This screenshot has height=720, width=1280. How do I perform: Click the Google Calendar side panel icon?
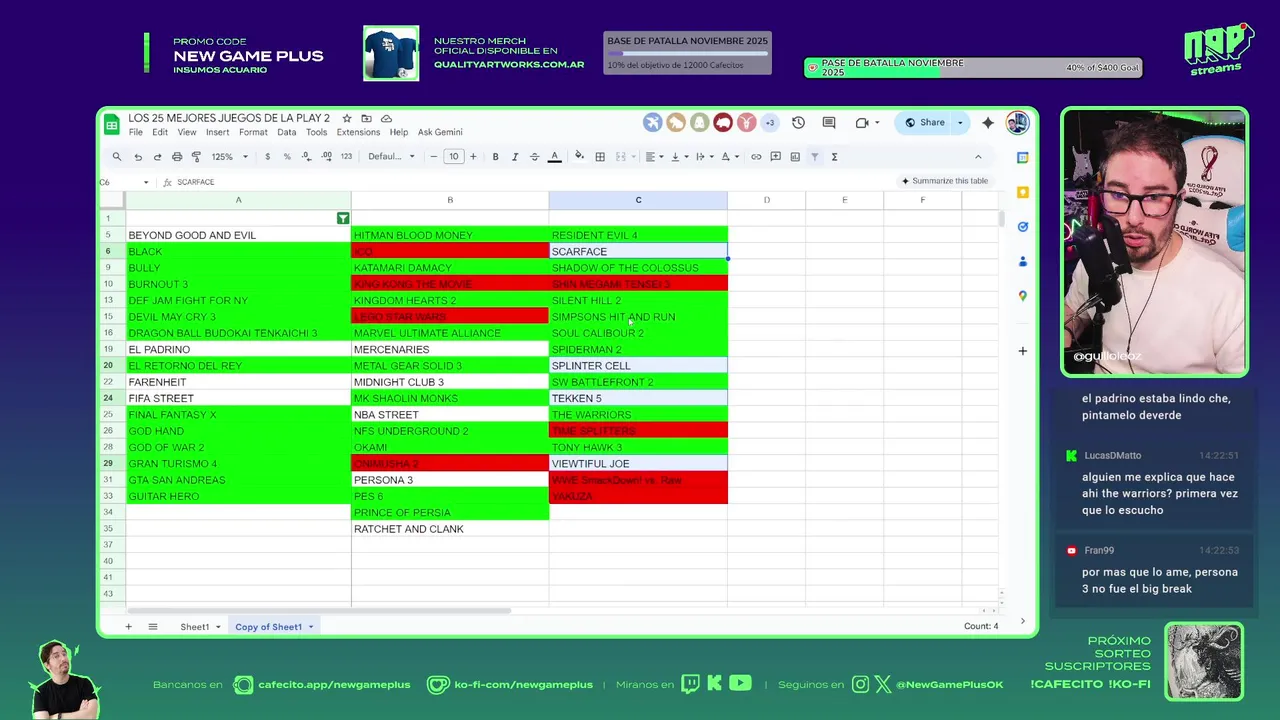(1022, 157)
